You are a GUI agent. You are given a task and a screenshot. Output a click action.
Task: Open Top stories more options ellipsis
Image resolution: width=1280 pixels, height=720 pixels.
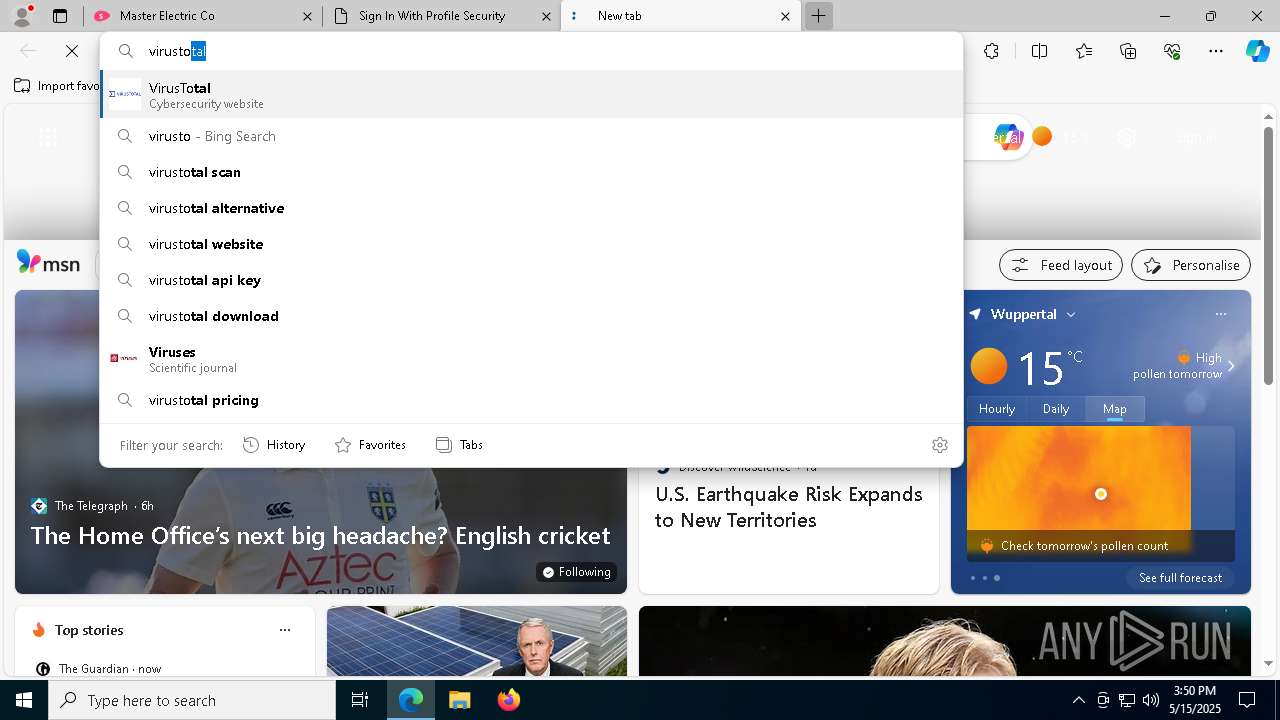285,630
